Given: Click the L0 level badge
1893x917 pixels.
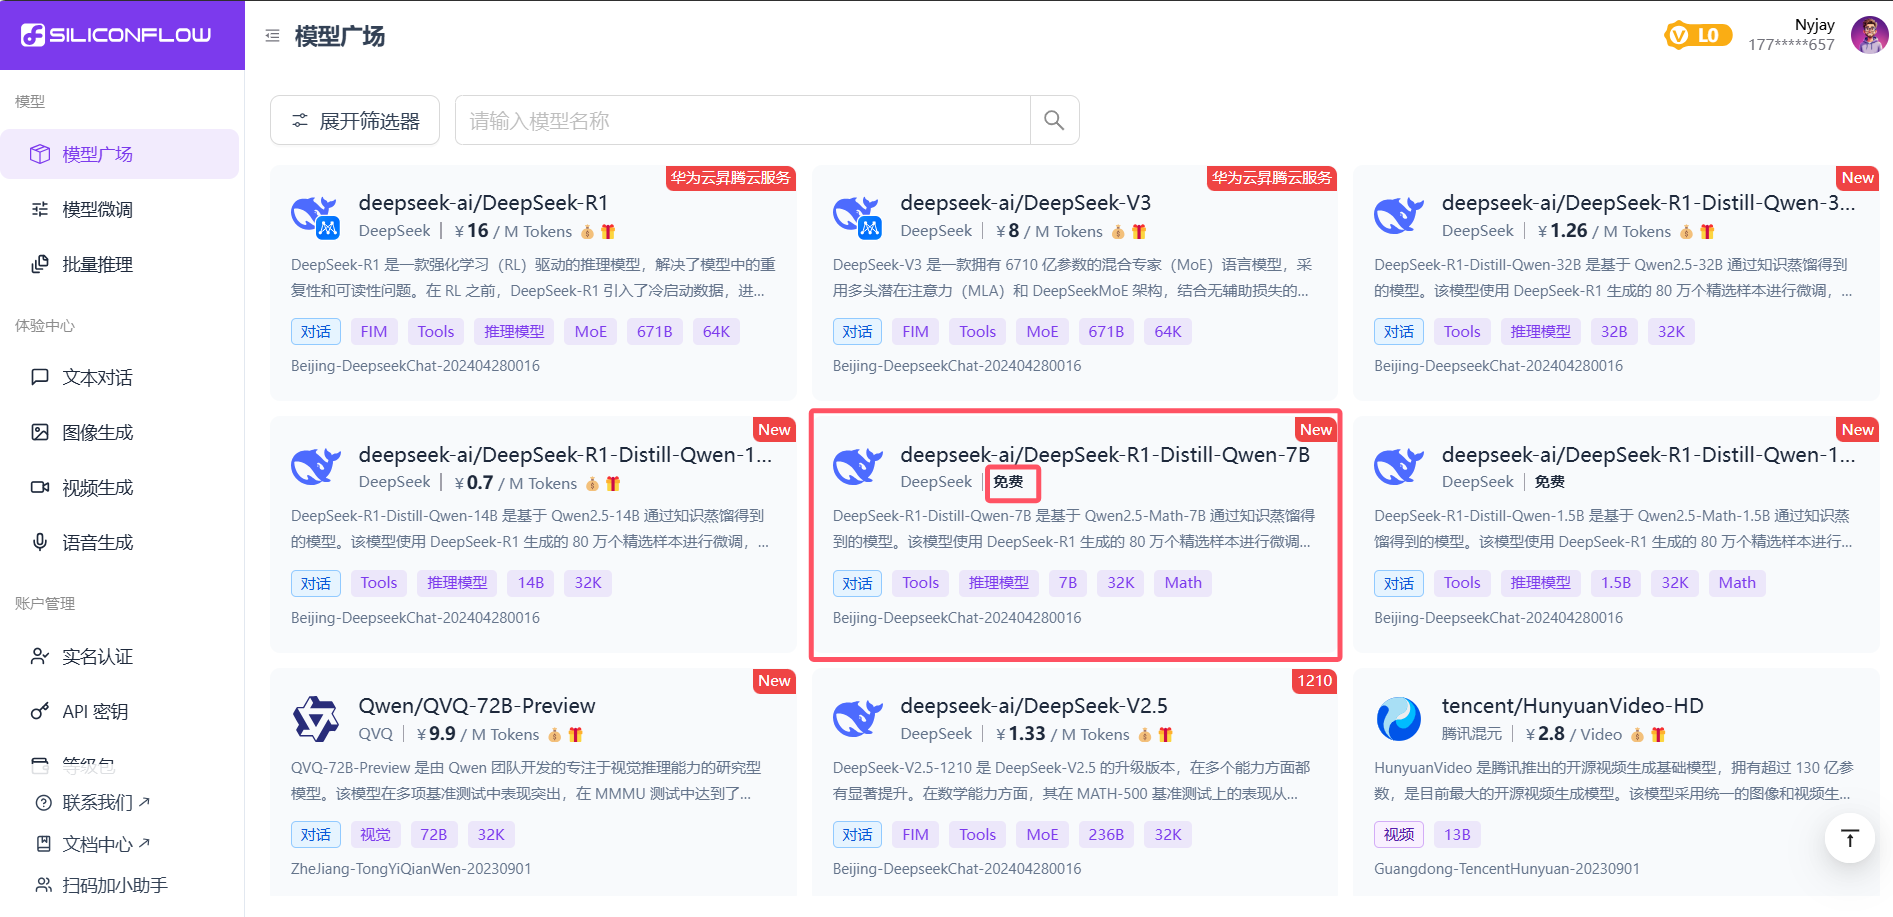Looking at the screenshot, I should pos(1697,35).
